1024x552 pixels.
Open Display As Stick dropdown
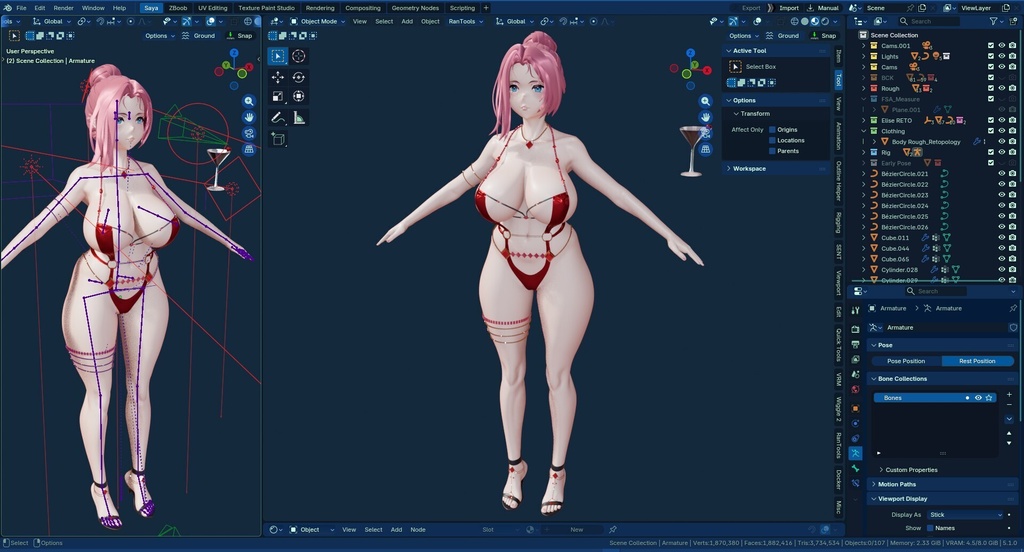[x=965, y=515]
